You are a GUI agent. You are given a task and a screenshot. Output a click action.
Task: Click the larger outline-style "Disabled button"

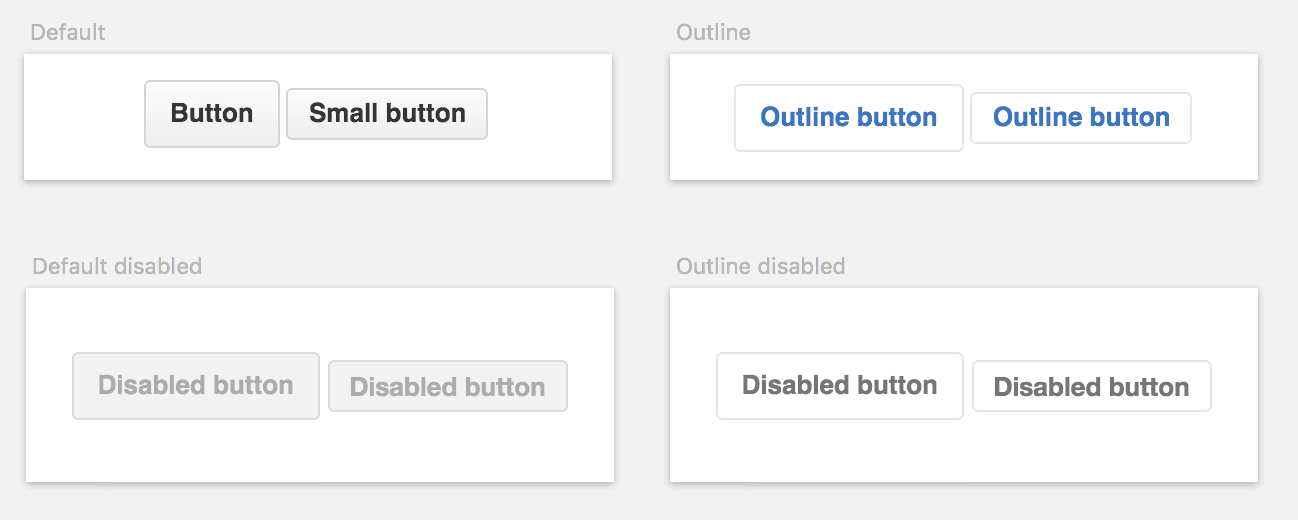[x=839, y=386]
